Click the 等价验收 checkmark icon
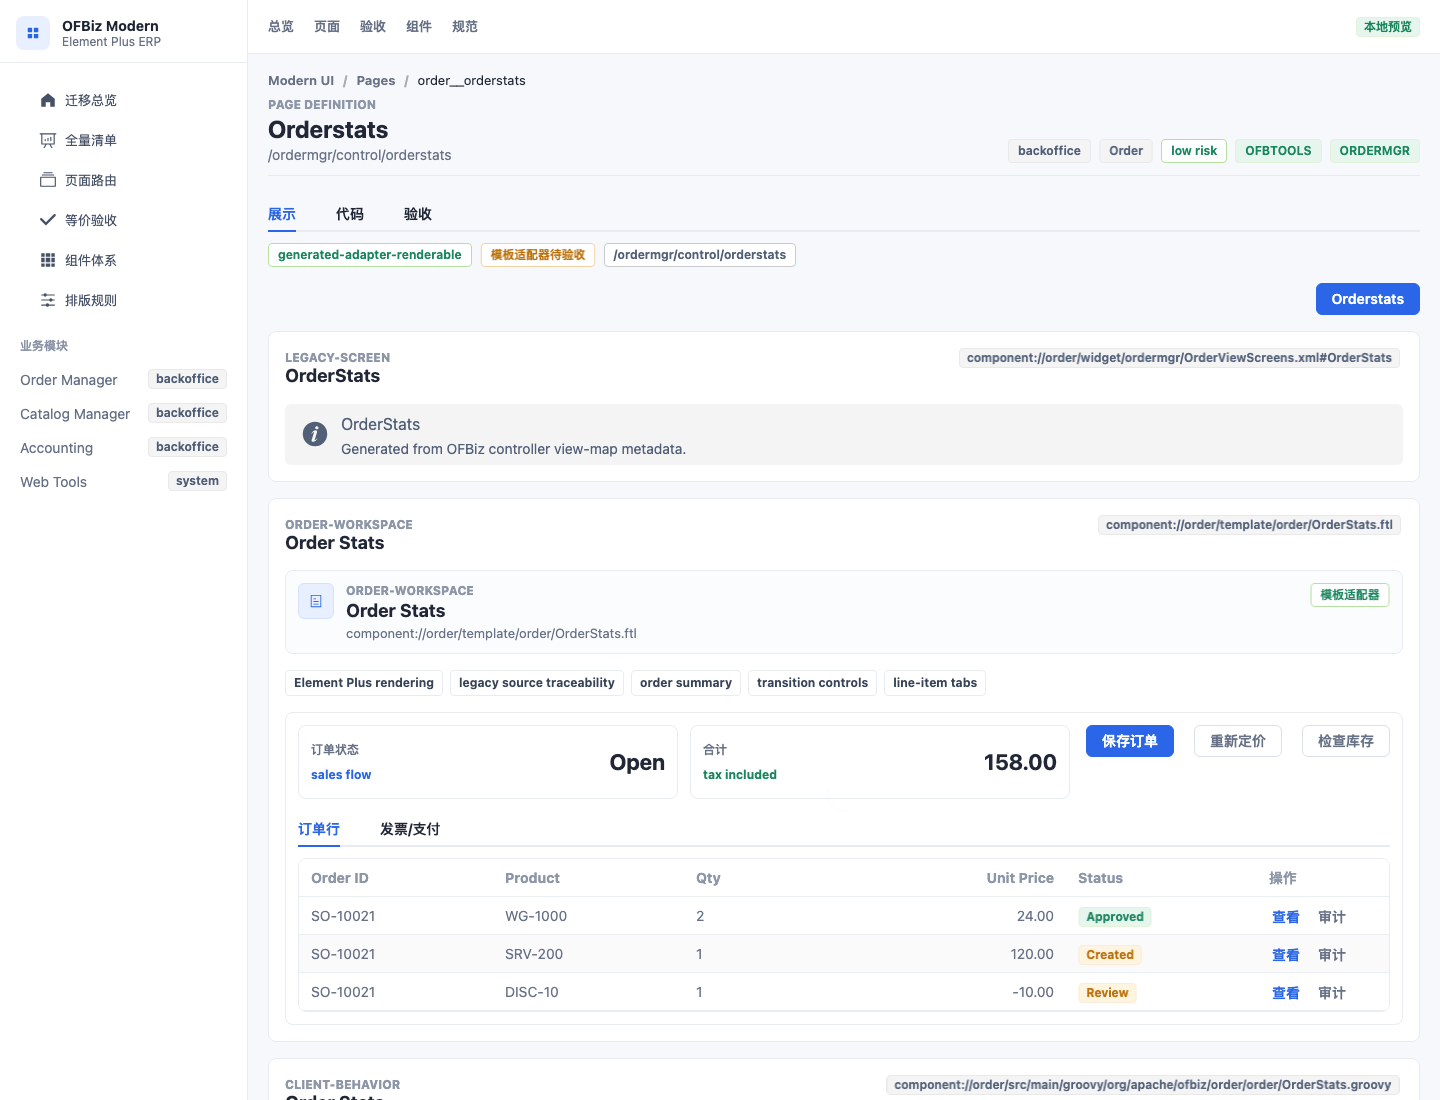Image resolution: width=1440 pixels, height=1100 pixels. coord(48,220)
